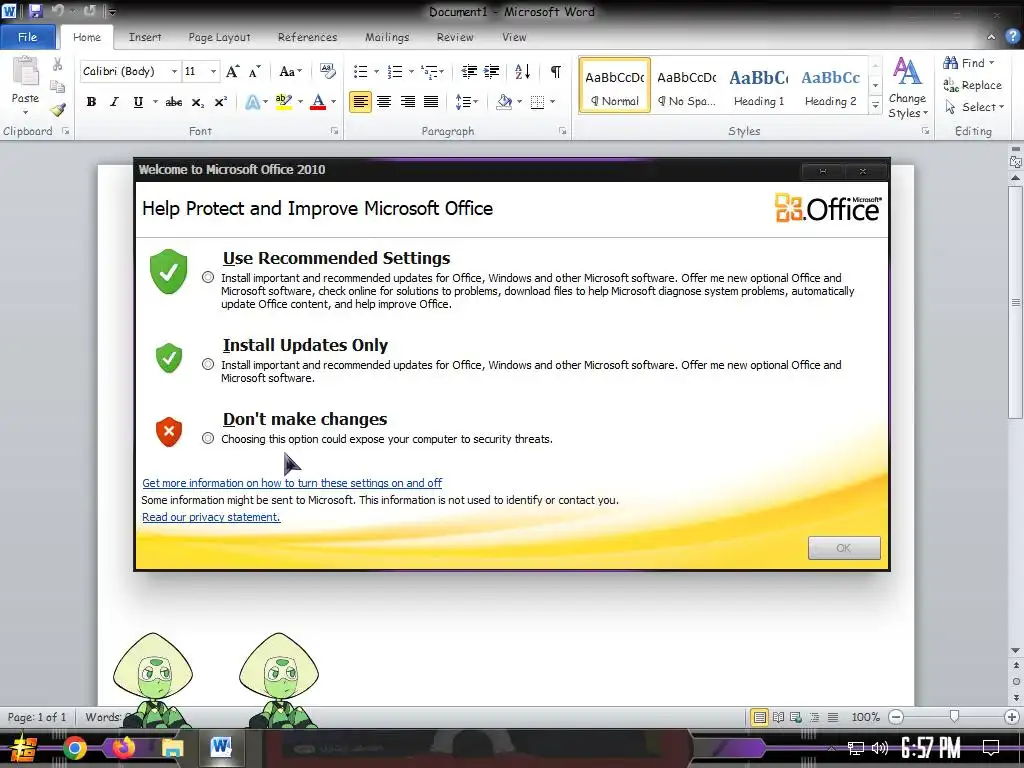This screenshot has height=768, width=1024.
Task: Click the Borders icon
Action: point(537,102)
